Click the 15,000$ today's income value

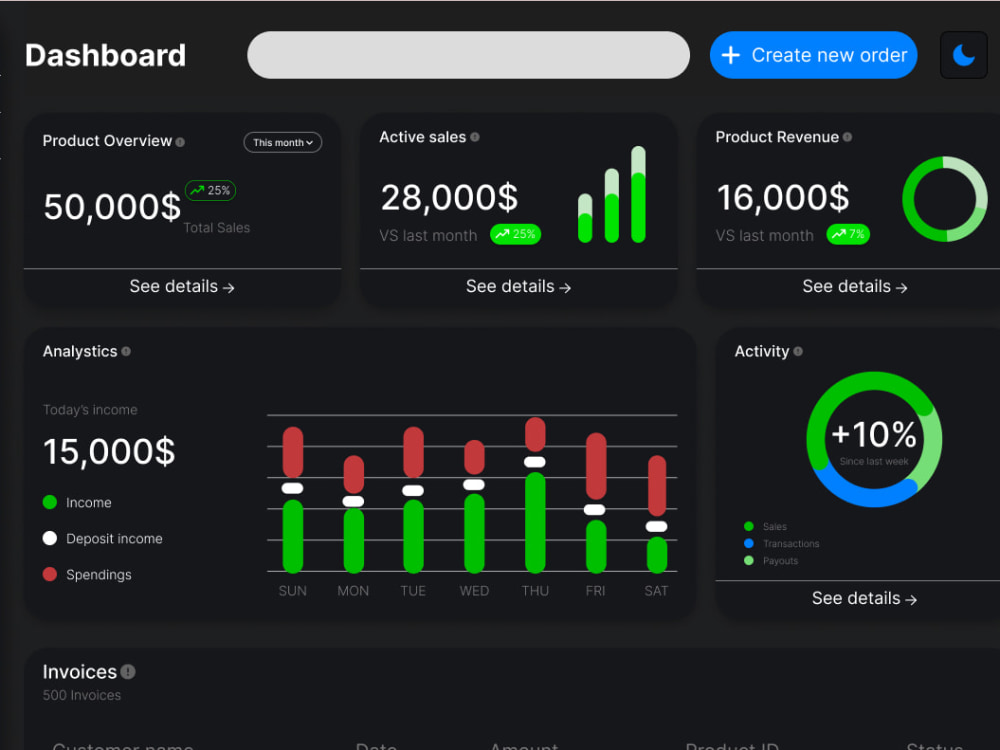[109, 452]
